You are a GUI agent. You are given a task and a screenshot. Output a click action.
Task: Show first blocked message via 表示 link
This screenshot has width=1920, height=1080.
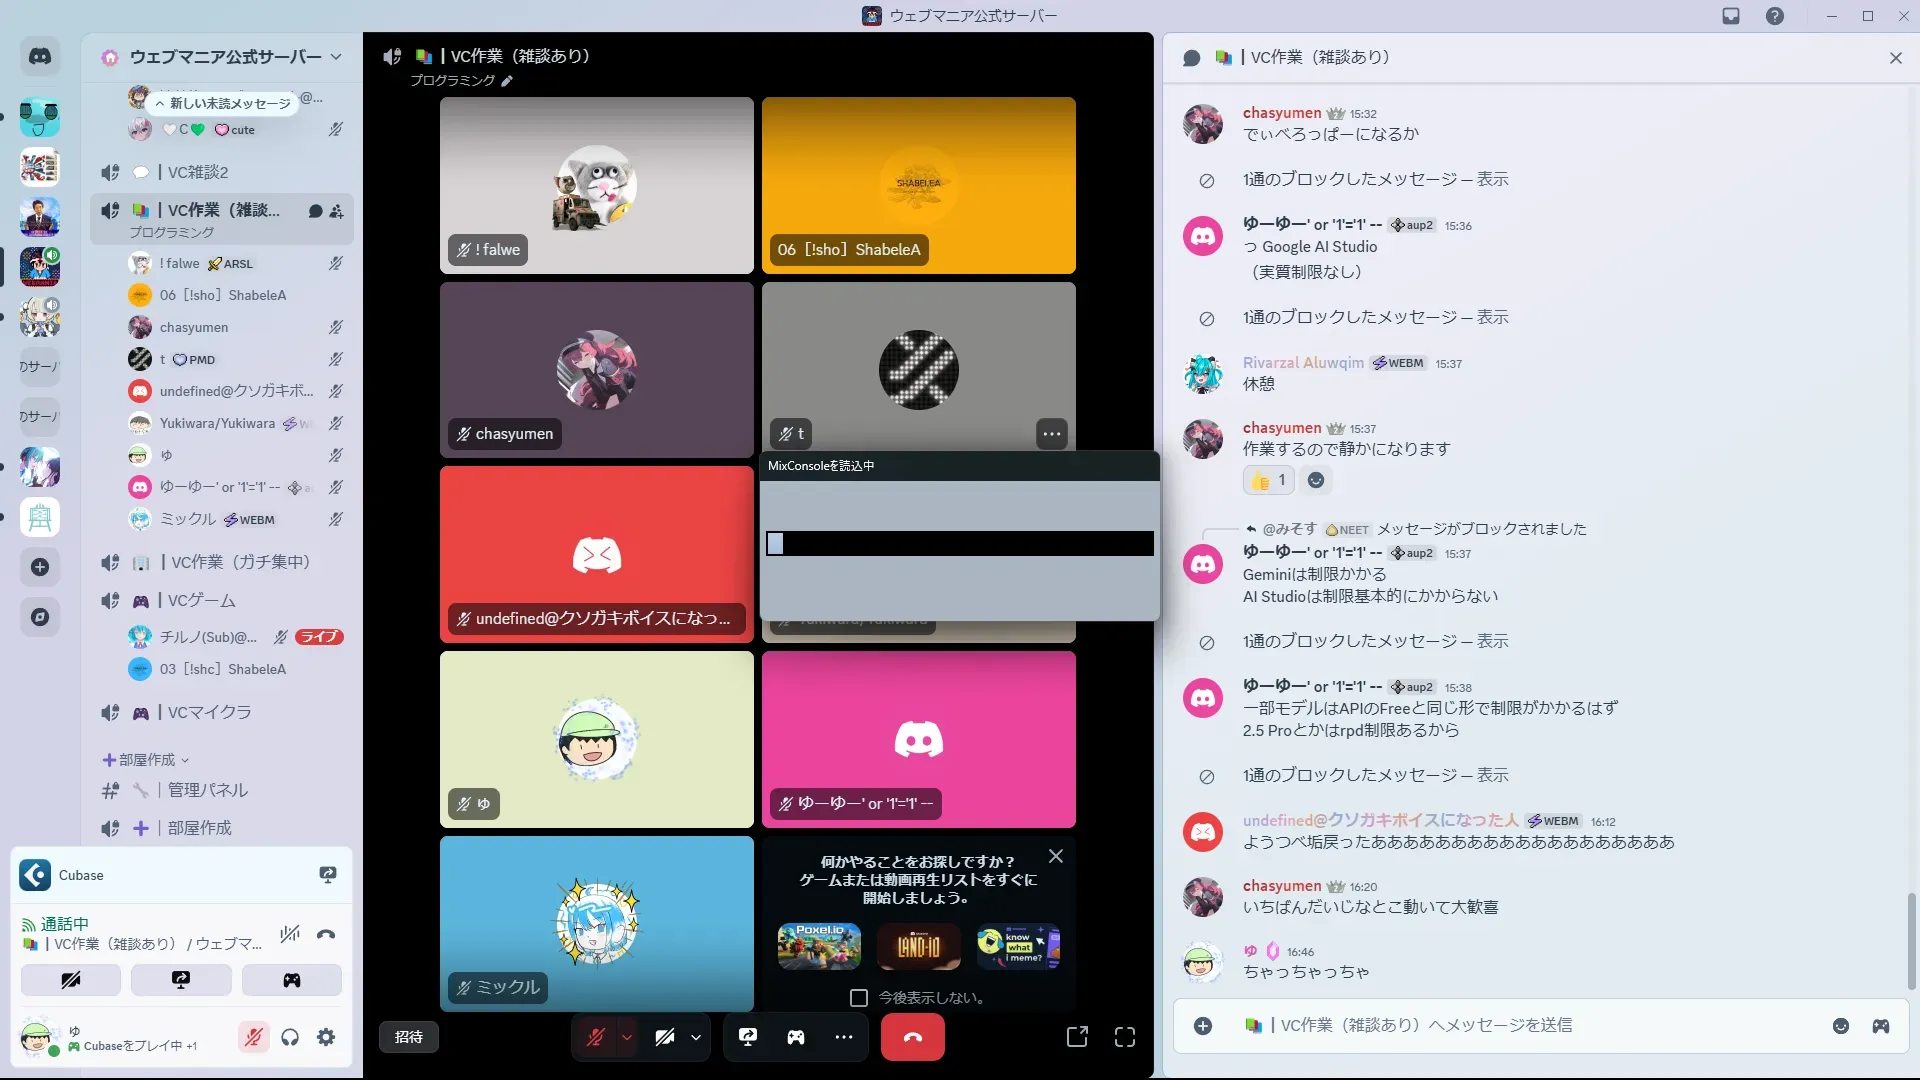click(x=1492, y=179)
